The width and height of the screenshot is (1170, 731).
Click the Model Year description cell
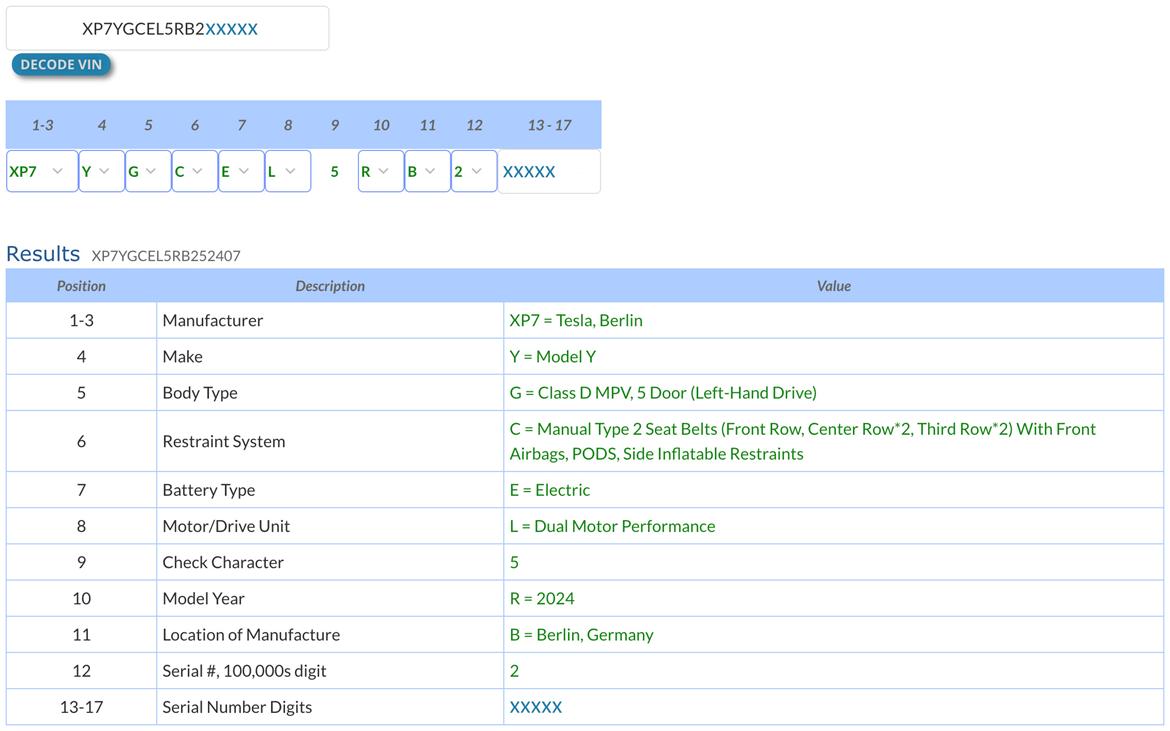(330, 598)
